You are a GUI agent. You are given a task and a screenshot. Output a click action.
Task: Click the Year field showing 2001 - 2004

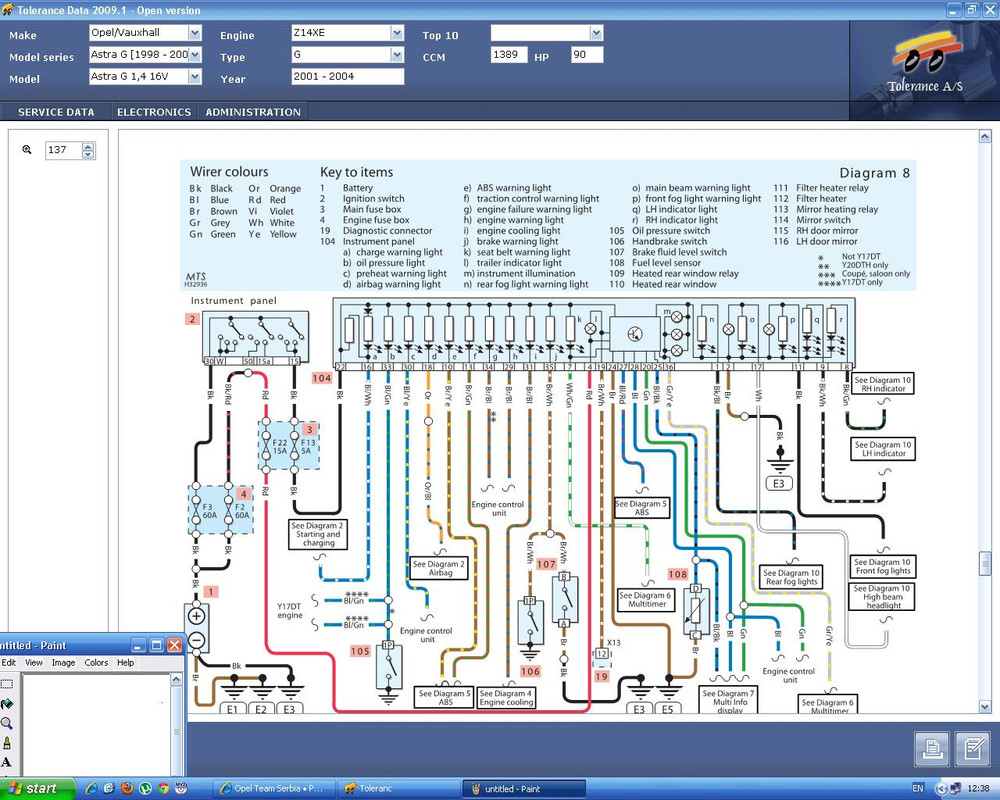(348, 77)
